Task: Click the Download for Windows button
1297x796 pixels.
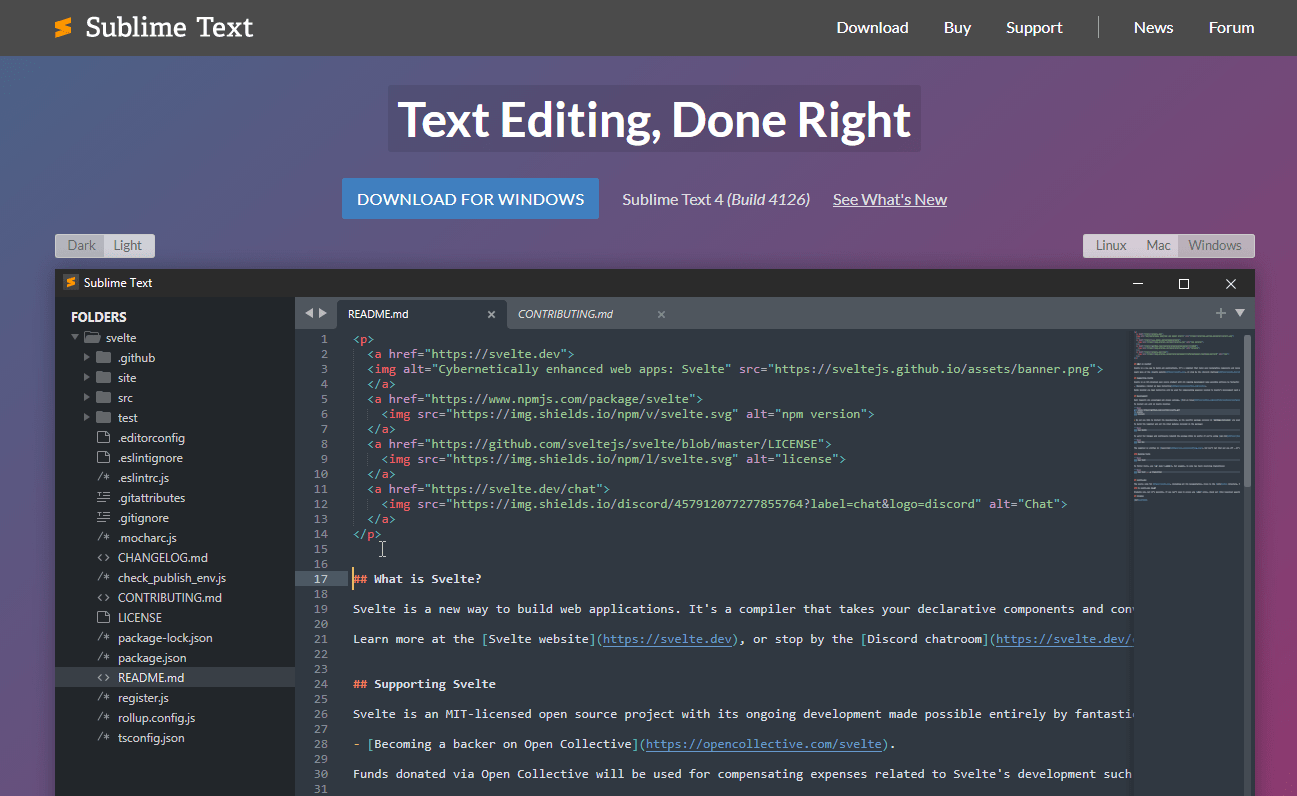Action: 470,199
